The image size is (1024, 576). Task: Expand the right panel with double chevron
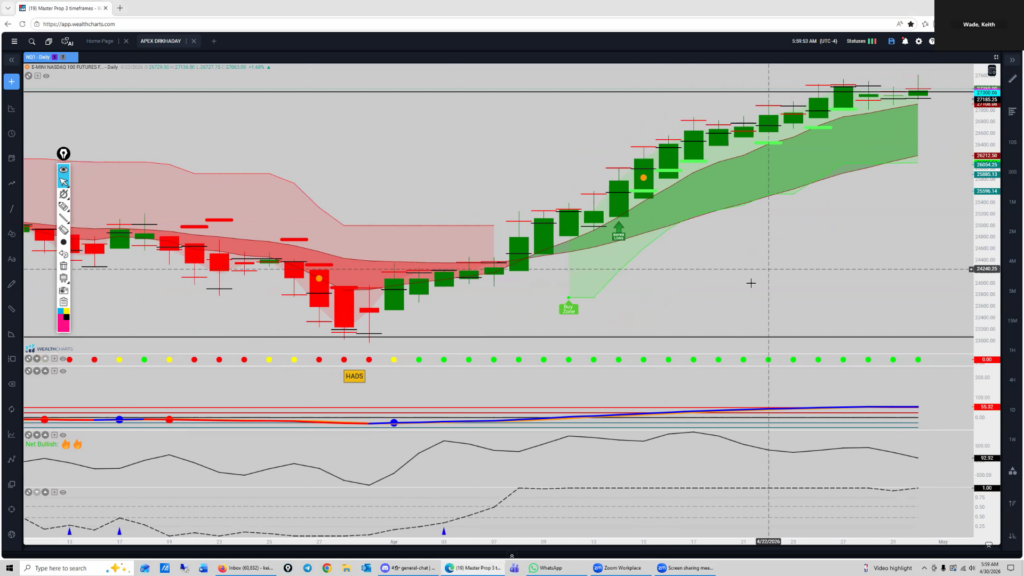pyautogui.click(x=1012, y=60)
